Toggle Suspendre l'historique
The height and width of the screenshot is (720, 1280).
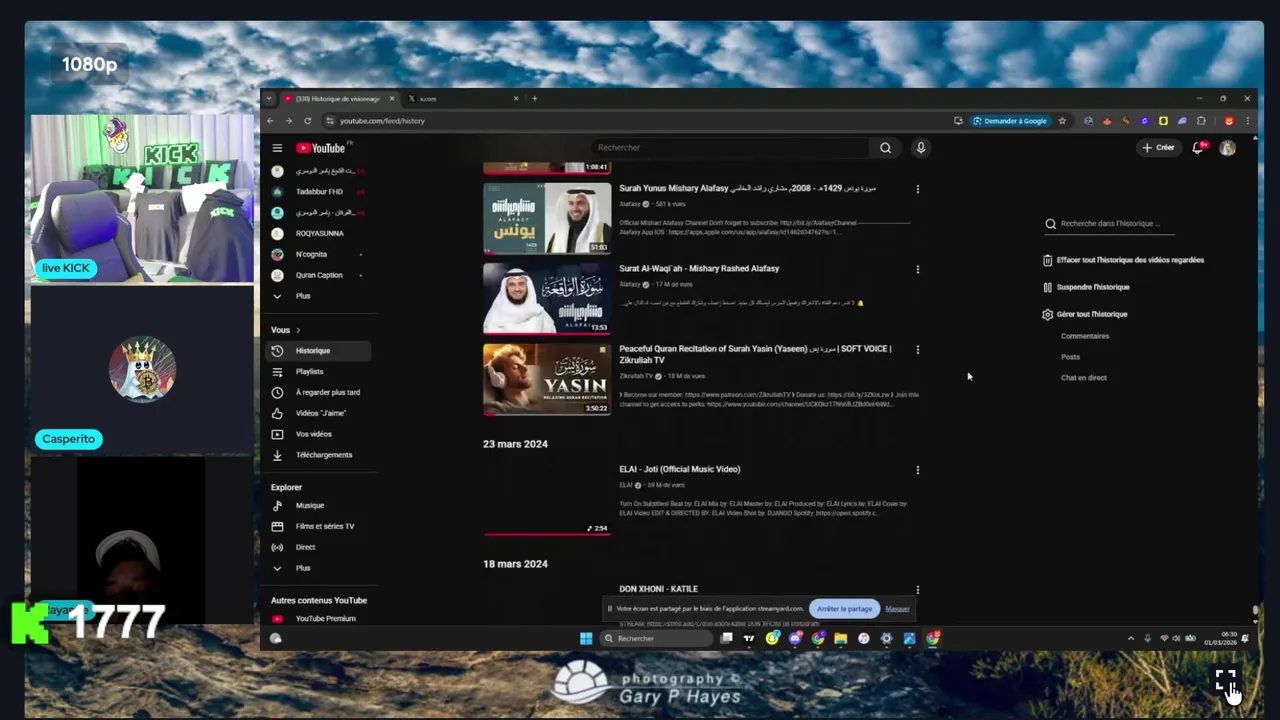1086,287
